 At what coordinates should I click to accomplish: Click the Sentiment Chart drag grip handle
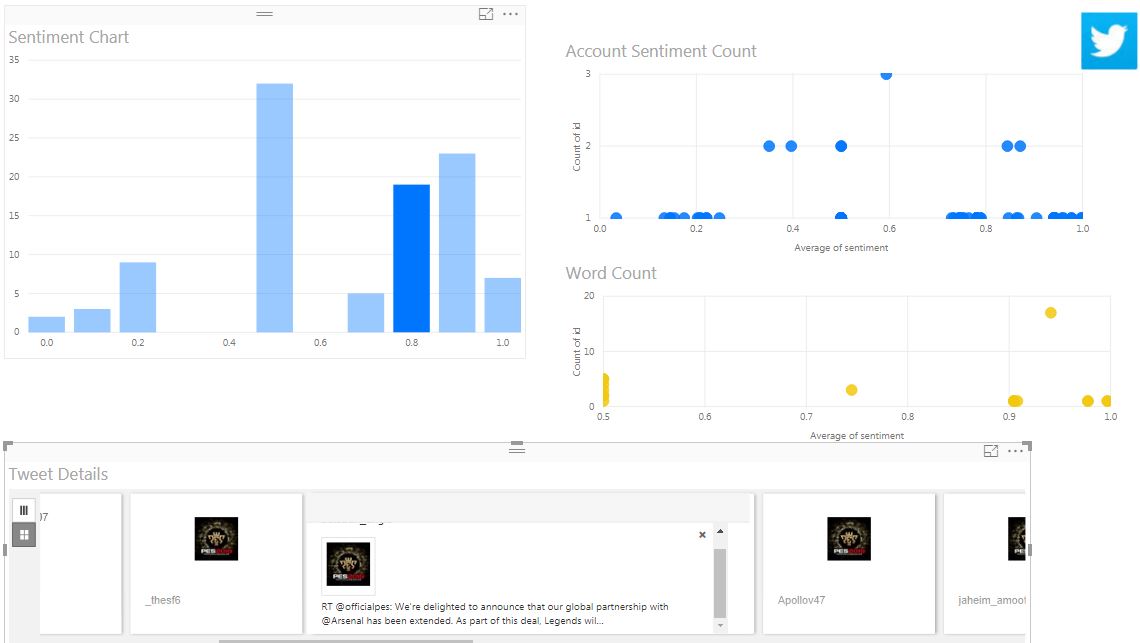point(265,14)
